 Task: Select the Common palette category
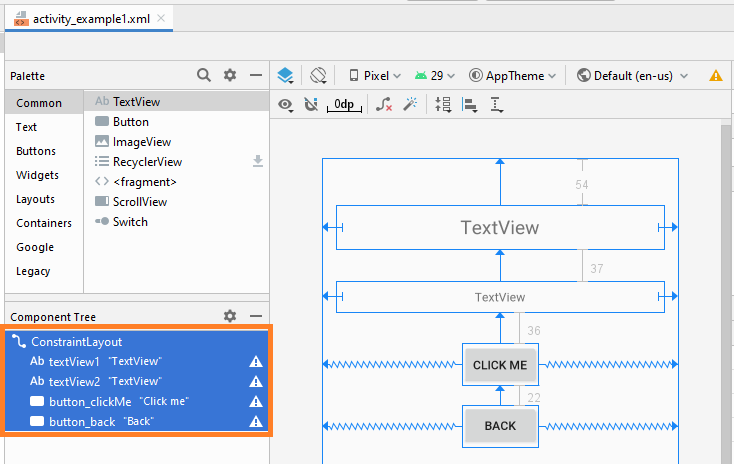coord(44,103)
